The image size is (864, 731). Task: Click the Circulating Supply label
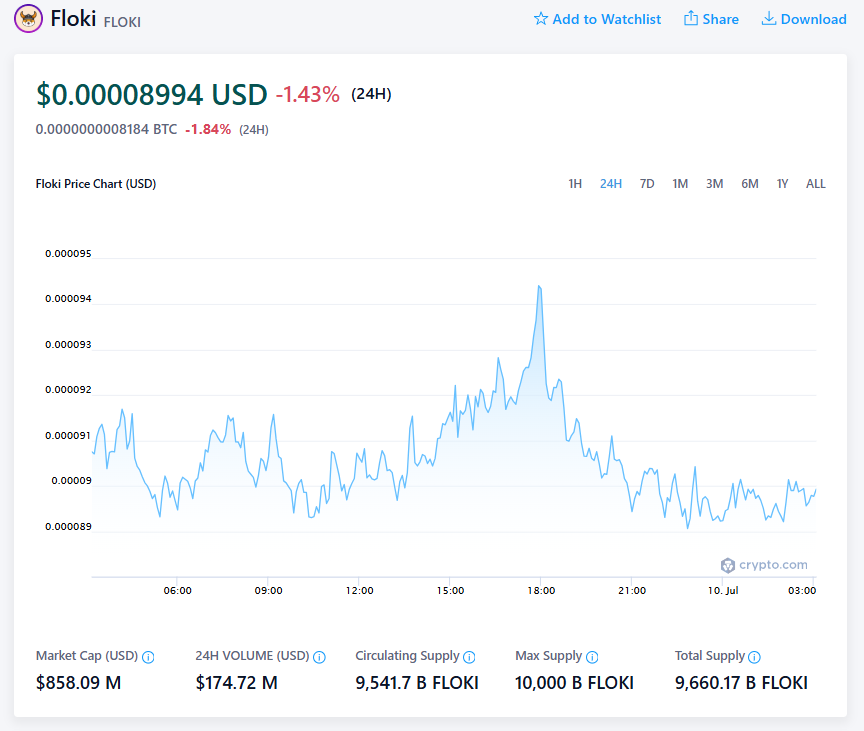(x=407, y=656)
